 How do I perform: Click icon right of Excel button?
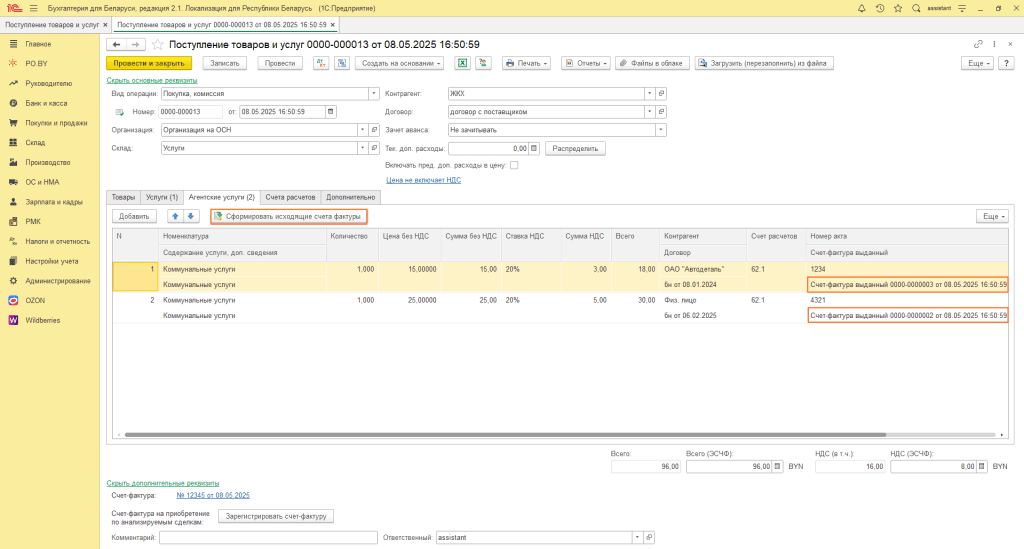click(483, 63)
